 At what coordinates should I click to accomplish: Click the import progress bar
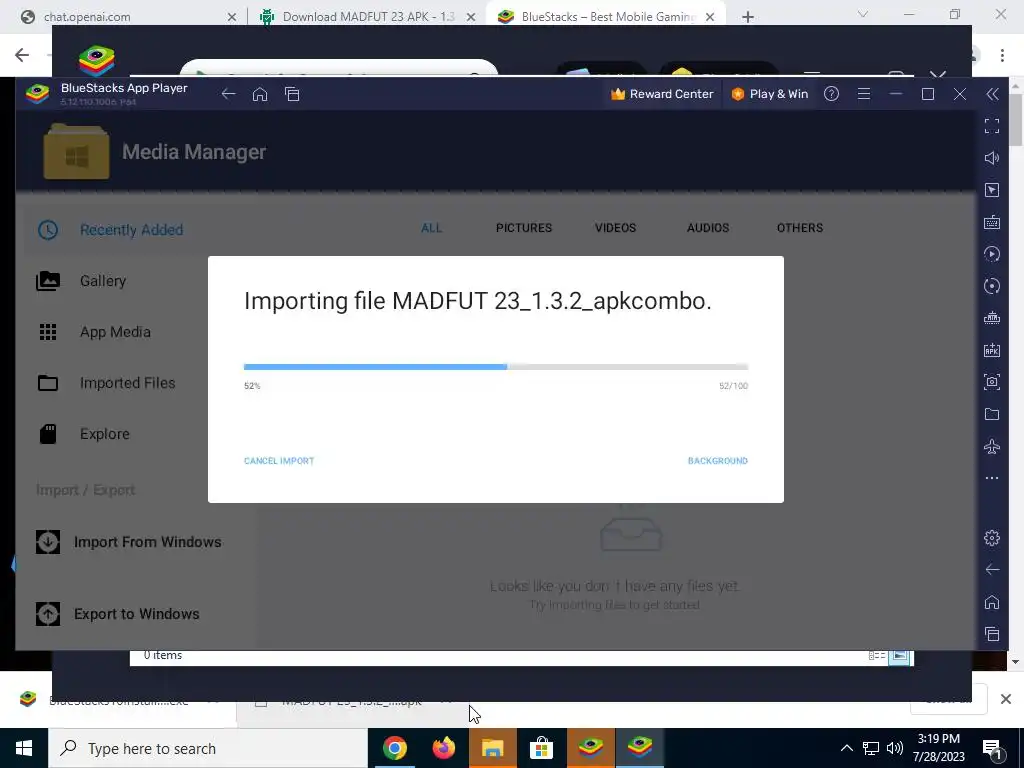coord(496,367)
